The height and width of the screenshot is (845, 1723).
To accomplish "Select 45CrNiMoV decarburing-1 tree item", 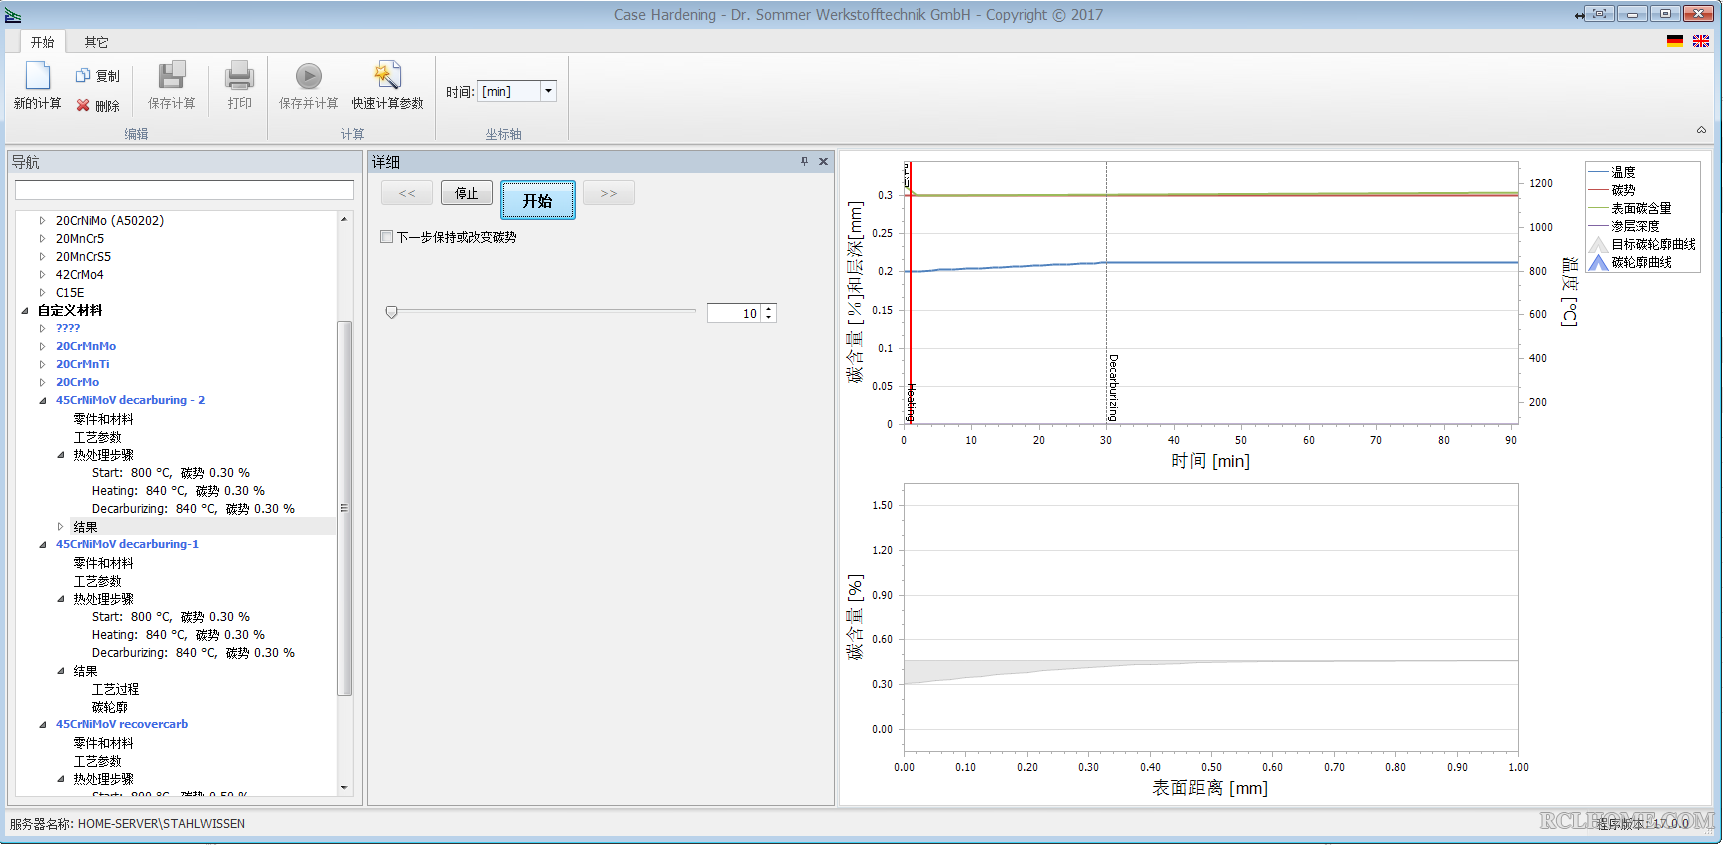I will click(x=127, y=544).
